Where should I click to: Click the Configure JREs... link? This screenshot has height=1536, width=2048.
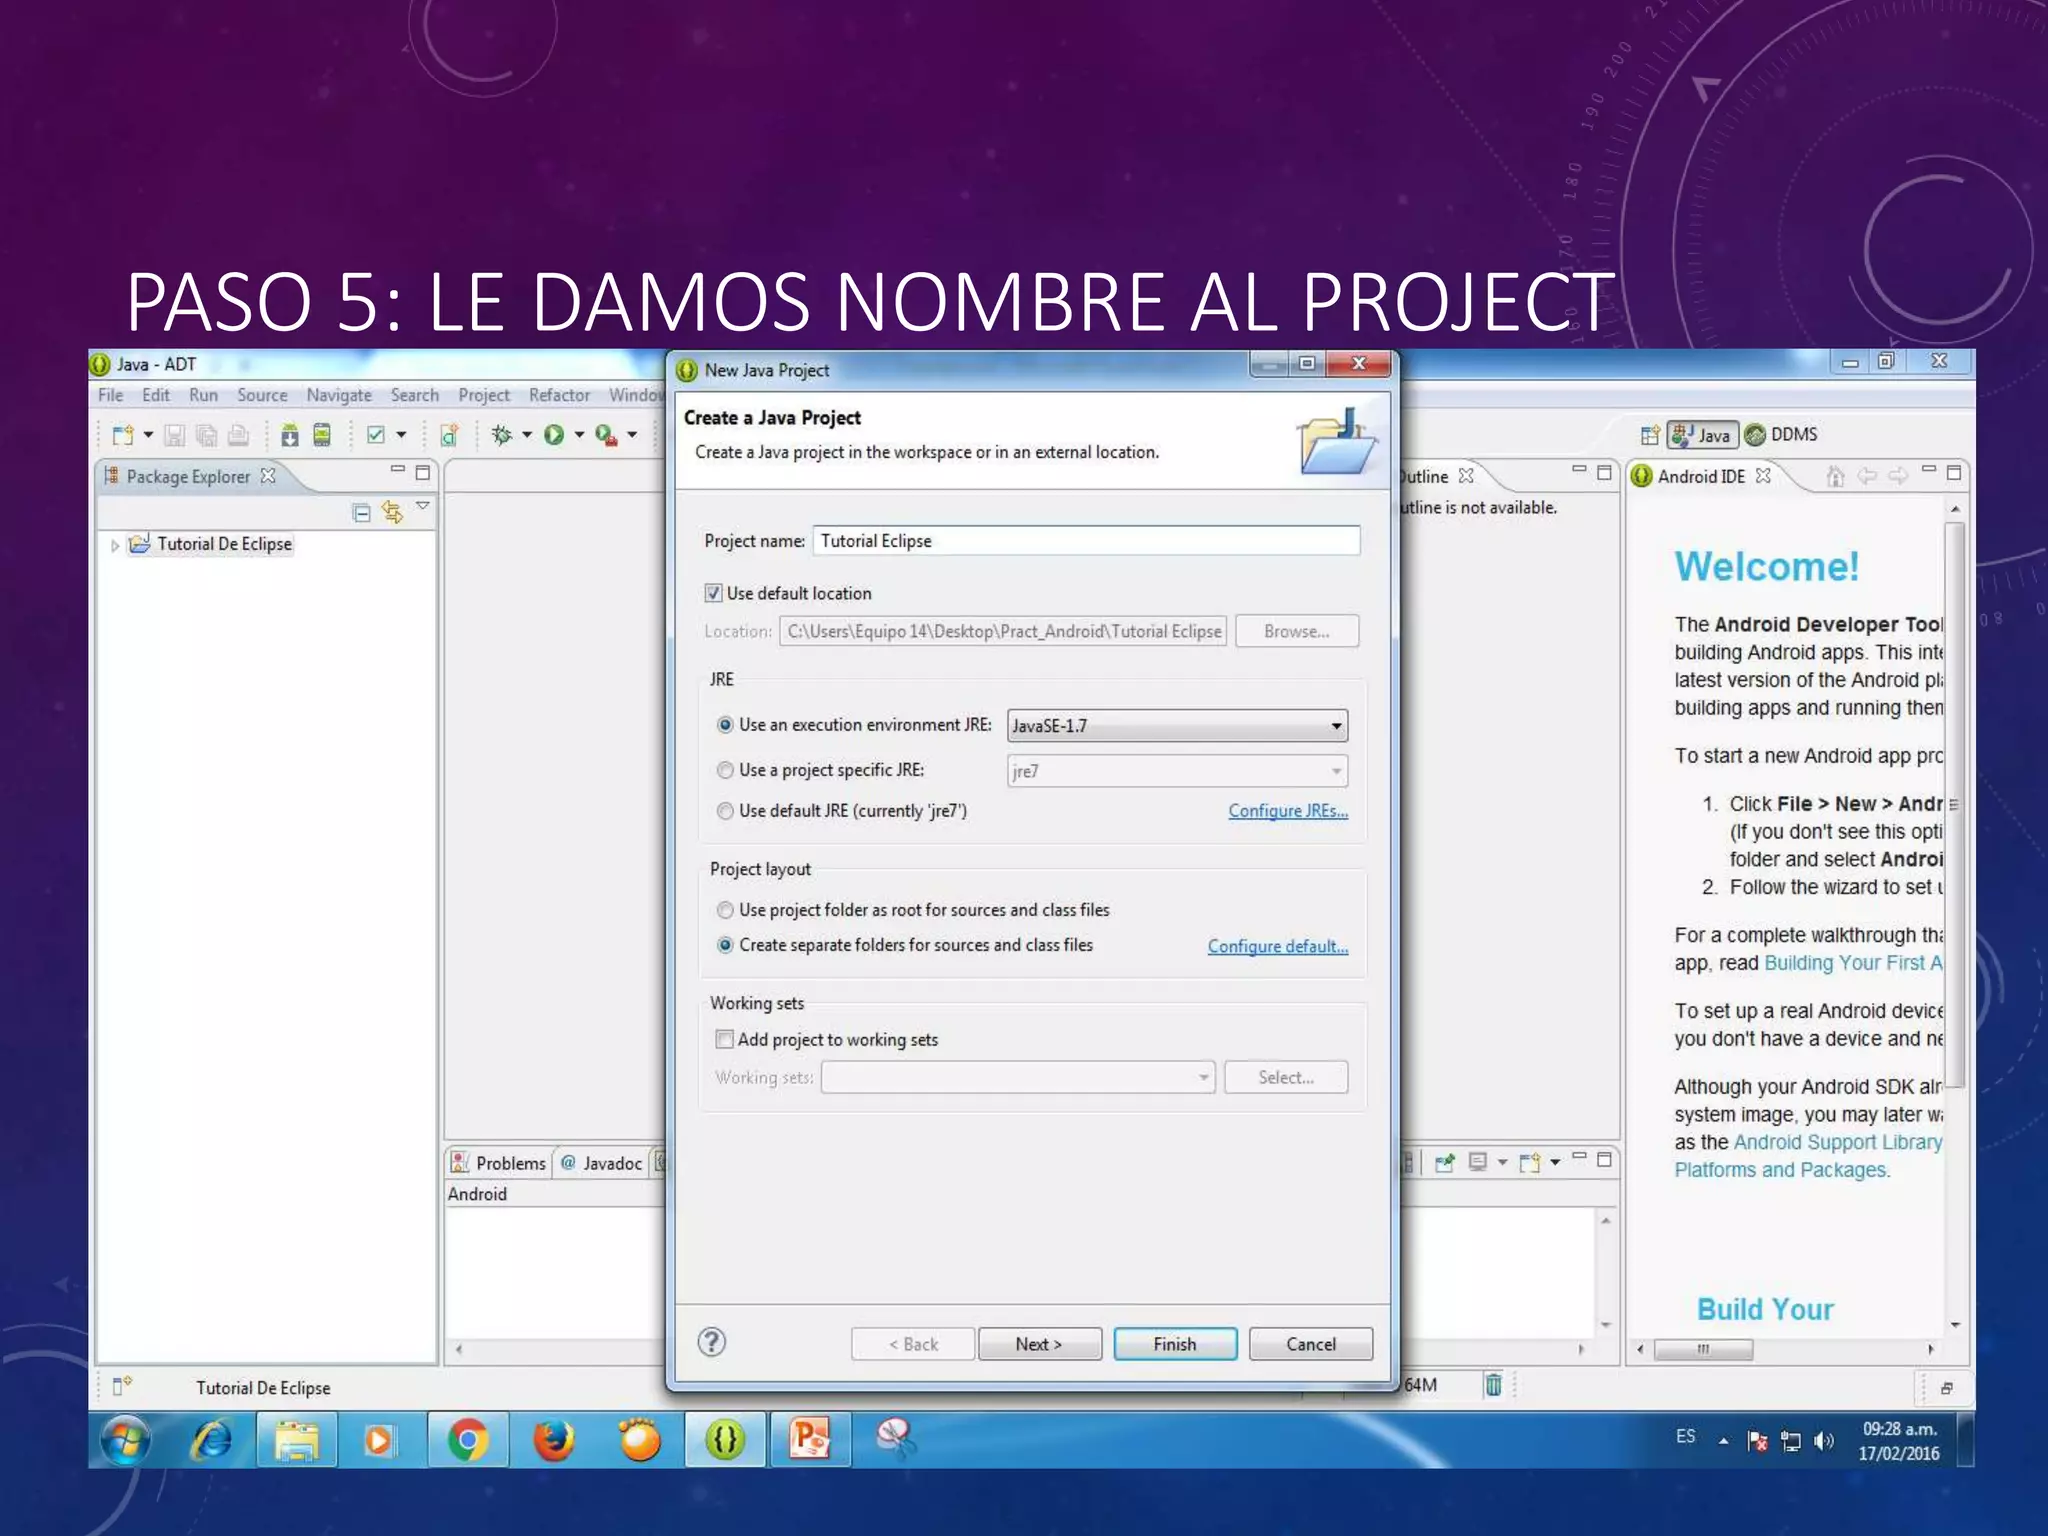[1288, 811]
